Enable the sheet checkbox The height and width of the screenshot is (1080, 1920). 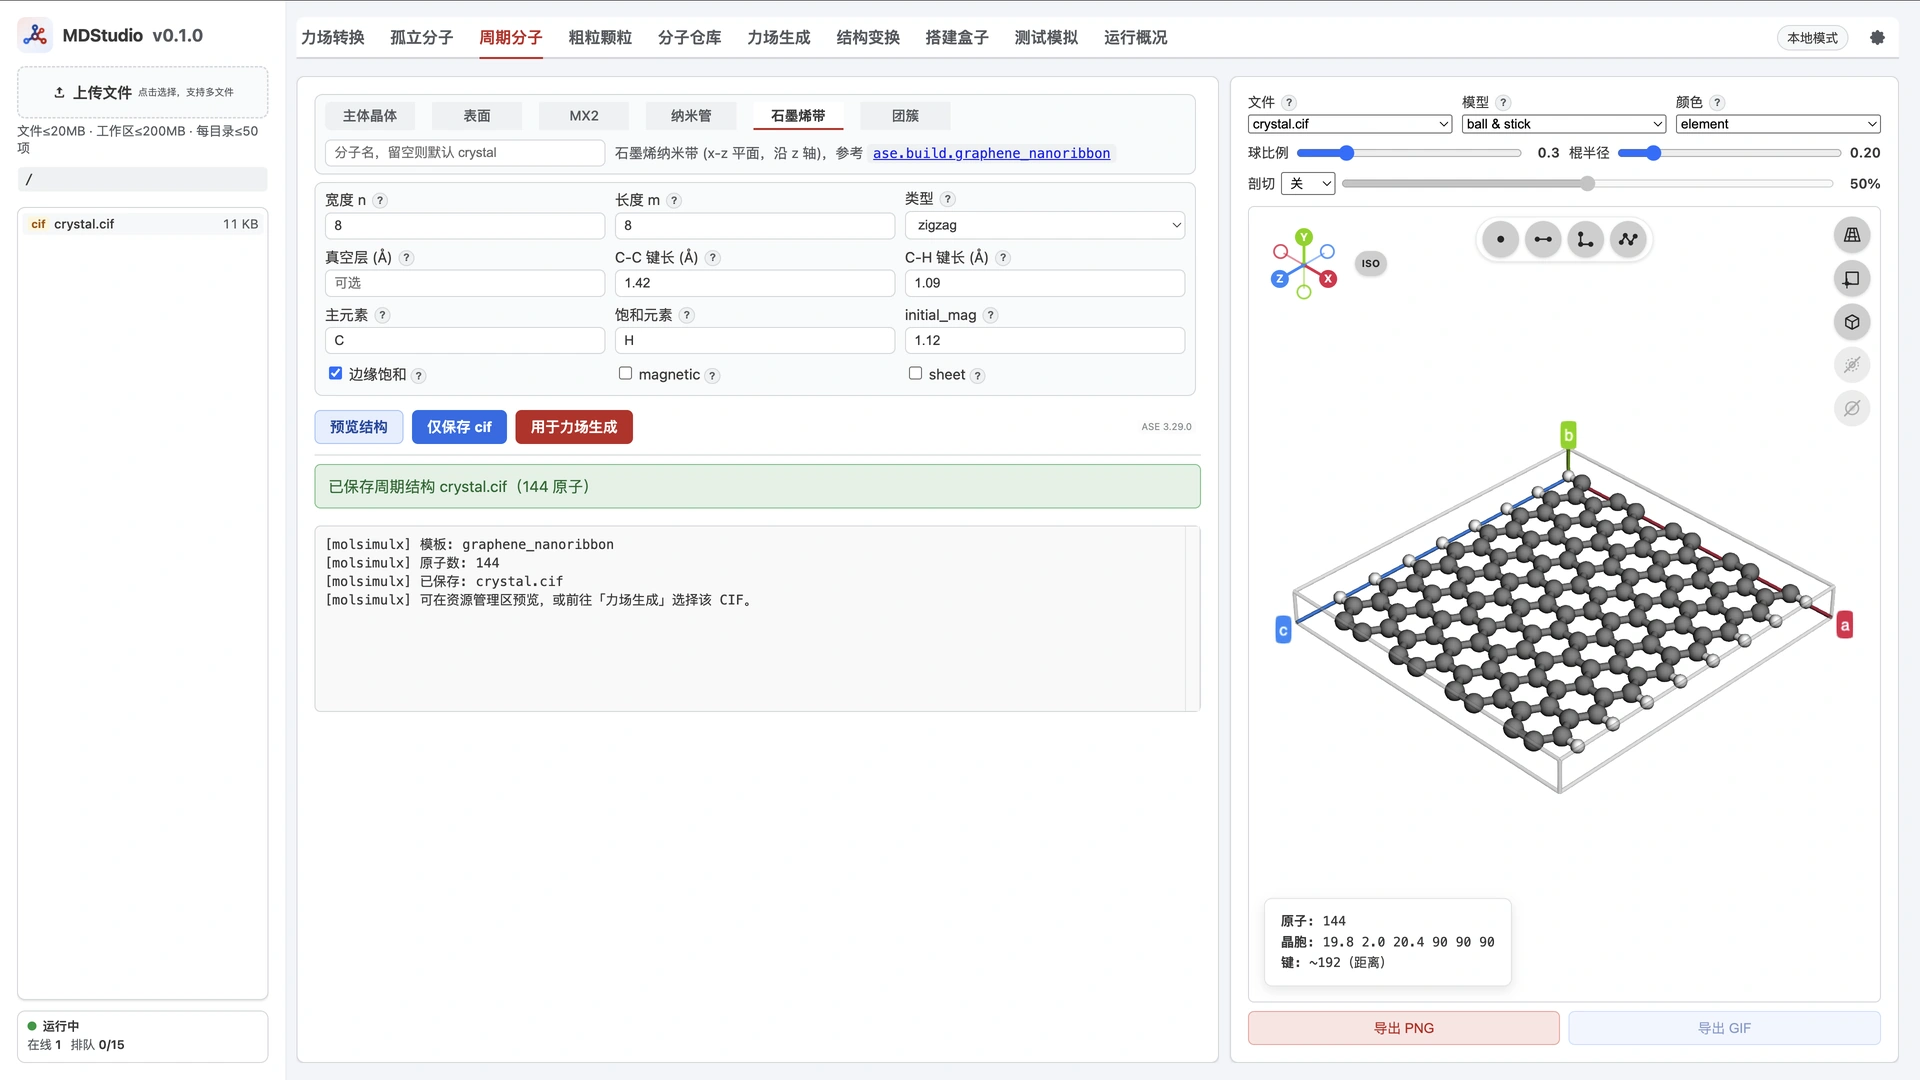(x=915, y=373)
